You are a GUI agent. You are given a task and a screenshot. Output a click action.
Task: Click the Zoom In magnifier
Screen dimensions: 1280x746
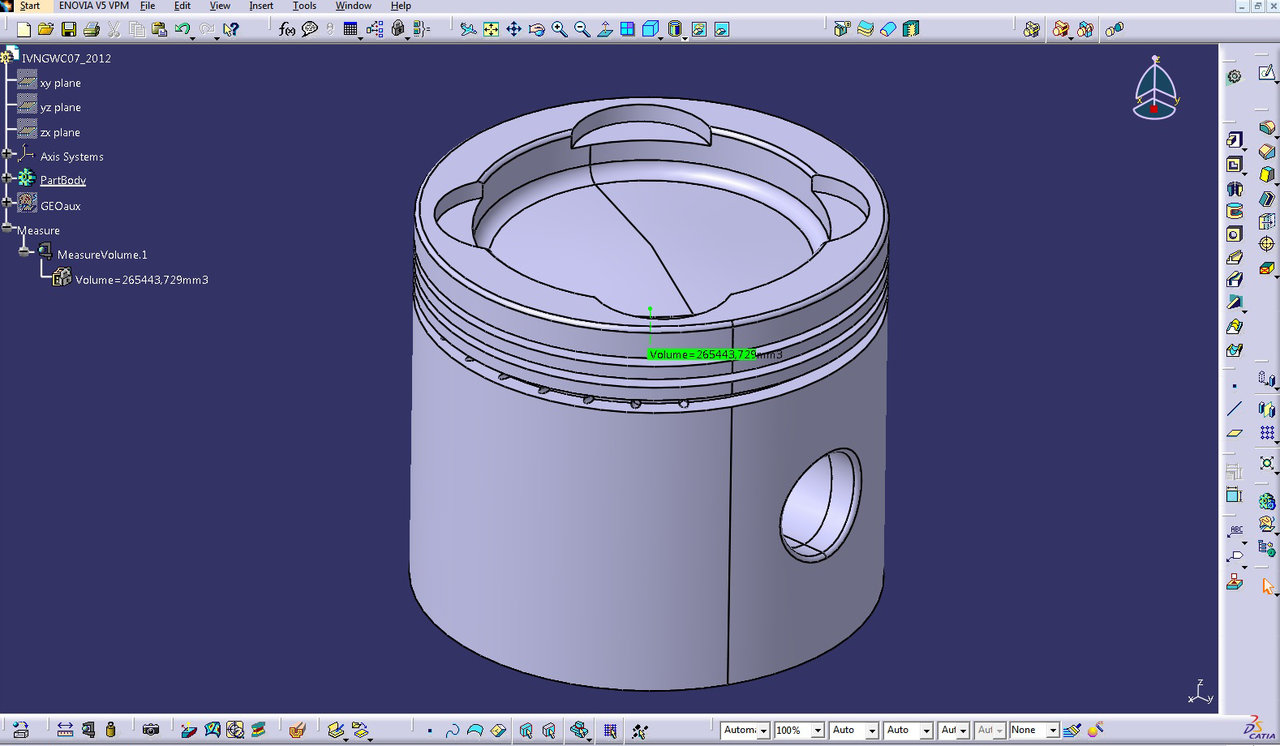[x=559, y=30]
